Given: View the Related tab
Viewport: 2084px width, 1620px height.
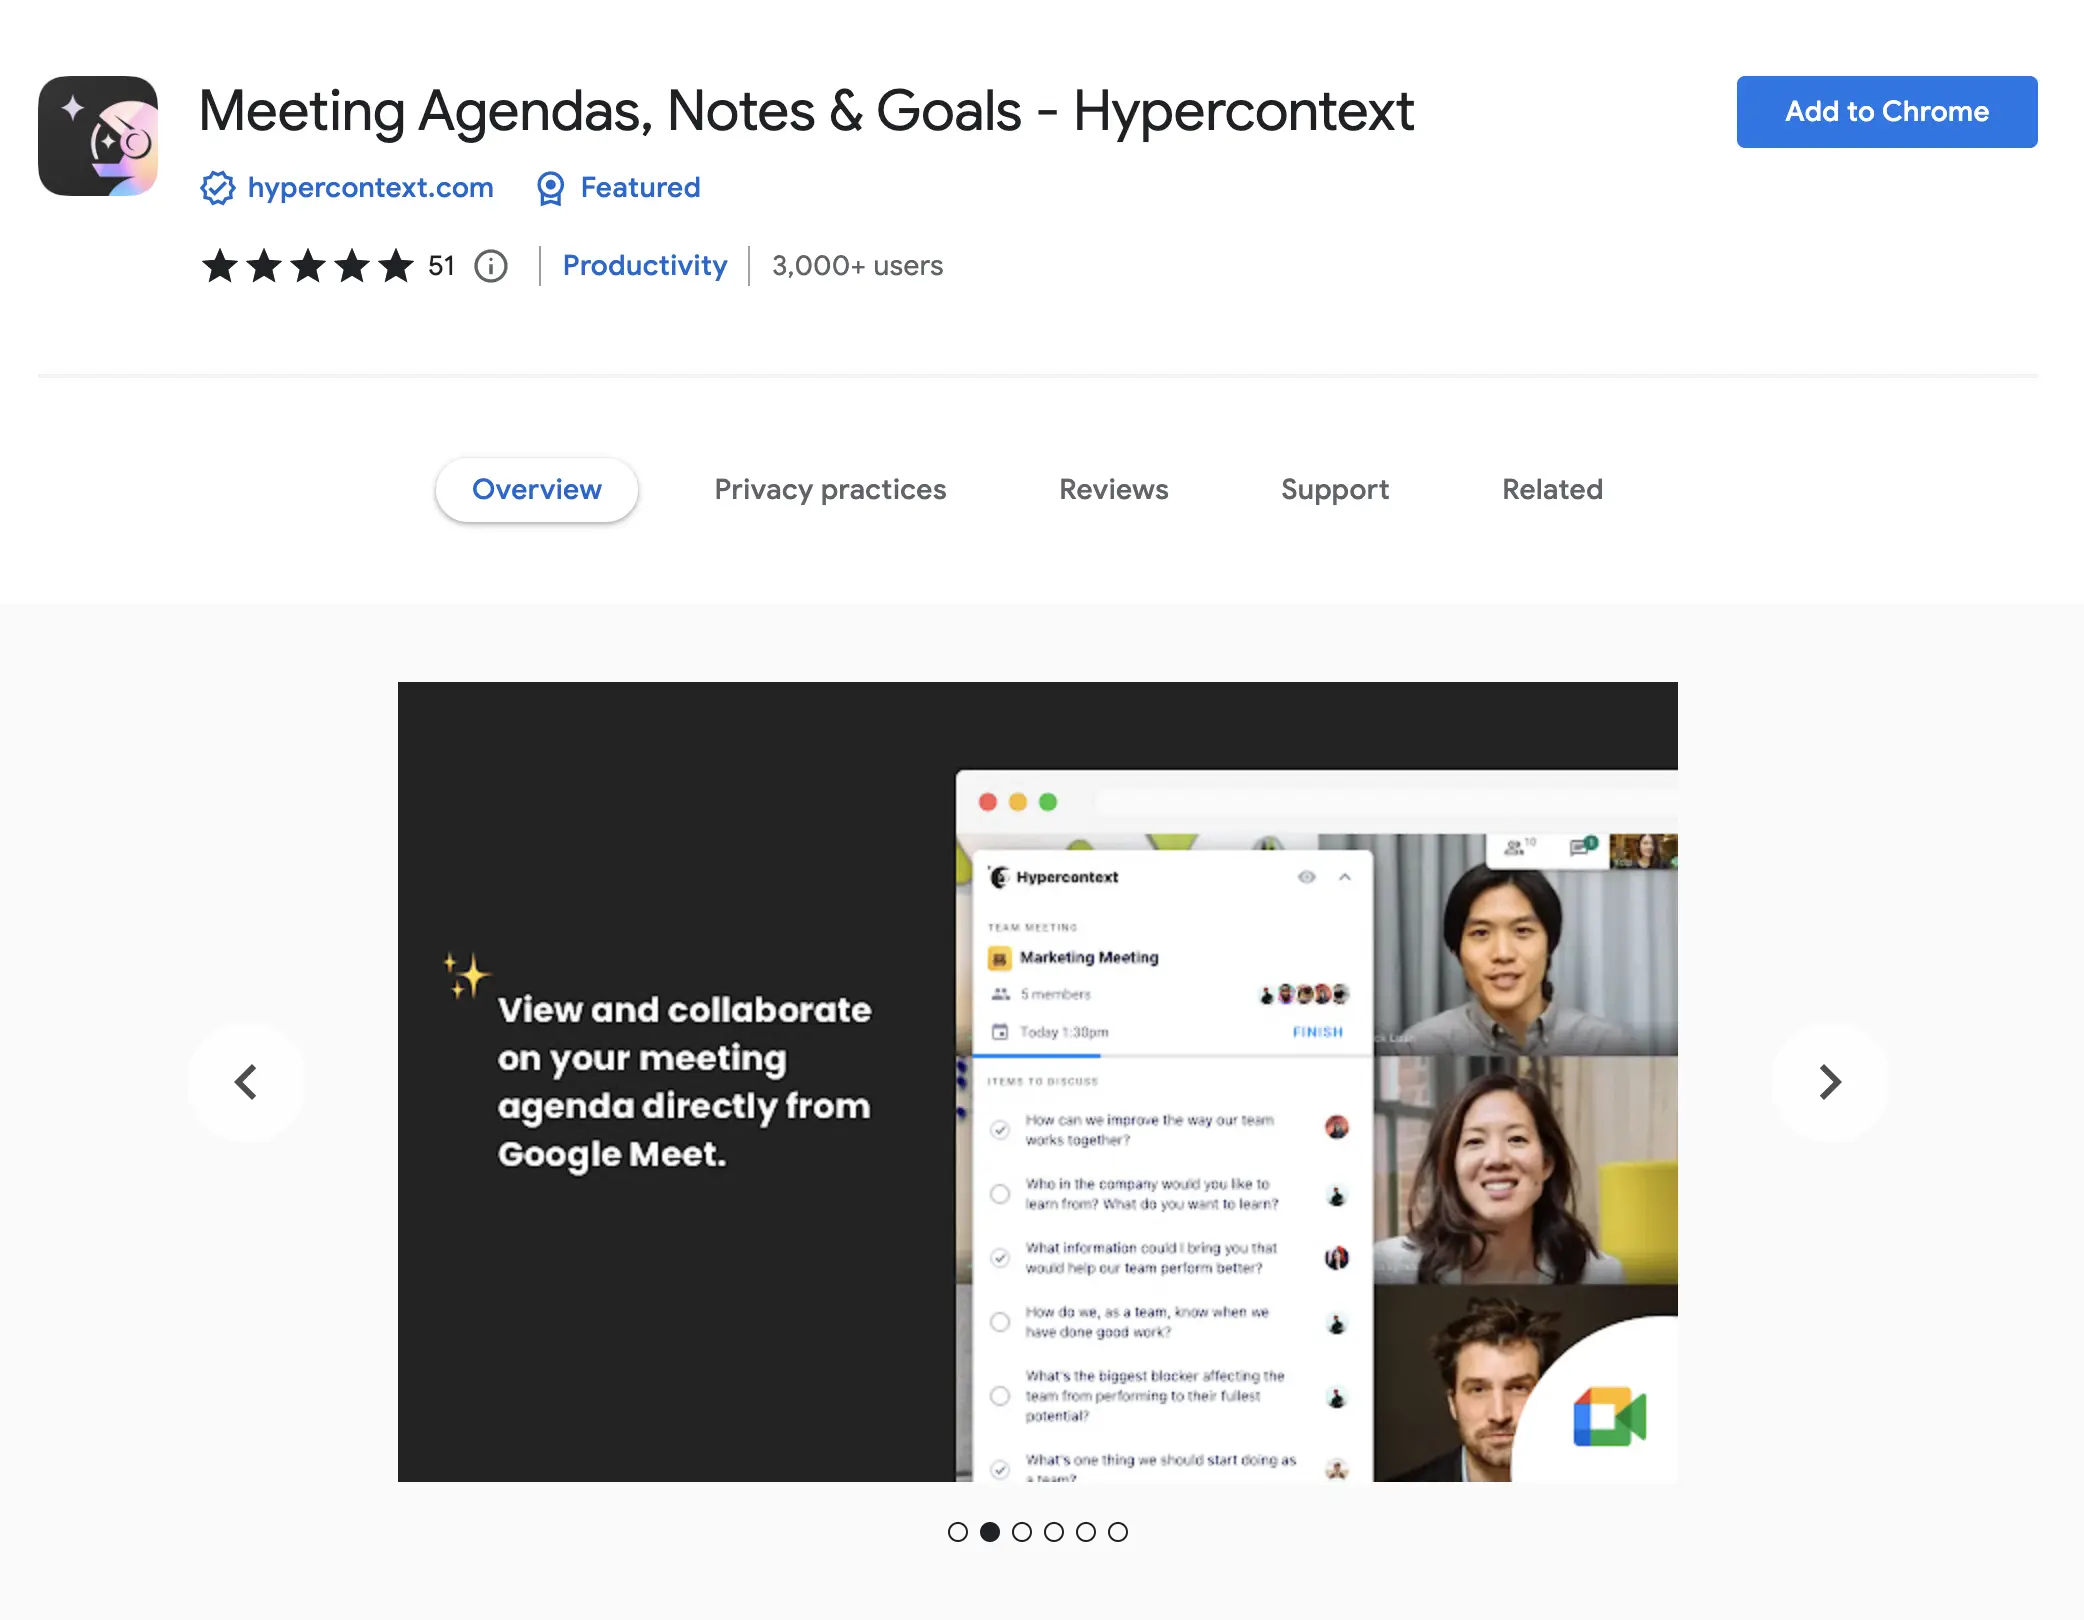Looking at the screenshot, I should click(x=1553, y=490).
